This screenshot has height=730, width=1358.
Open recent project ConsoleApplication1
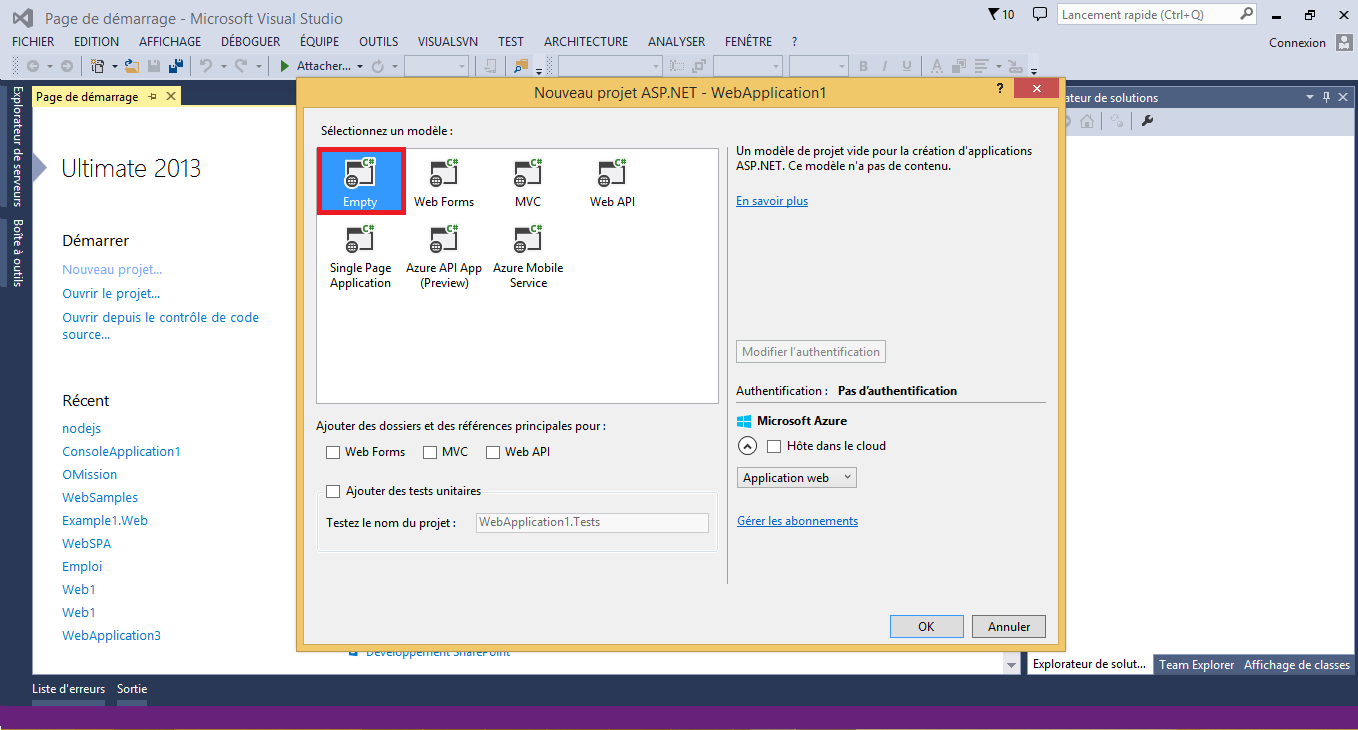[121, 452]
